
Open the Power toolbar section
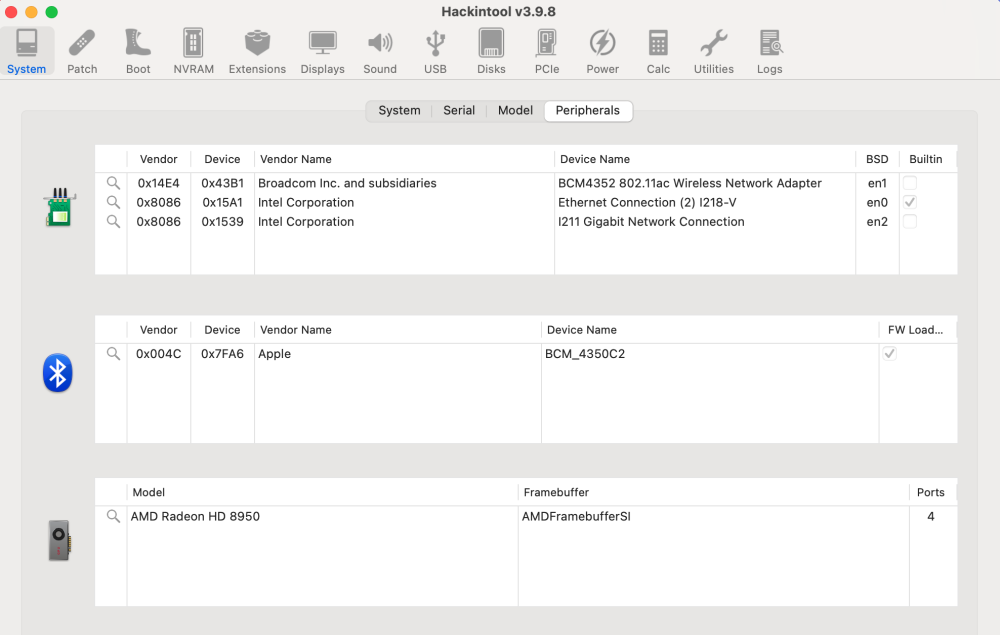[603, 52]
